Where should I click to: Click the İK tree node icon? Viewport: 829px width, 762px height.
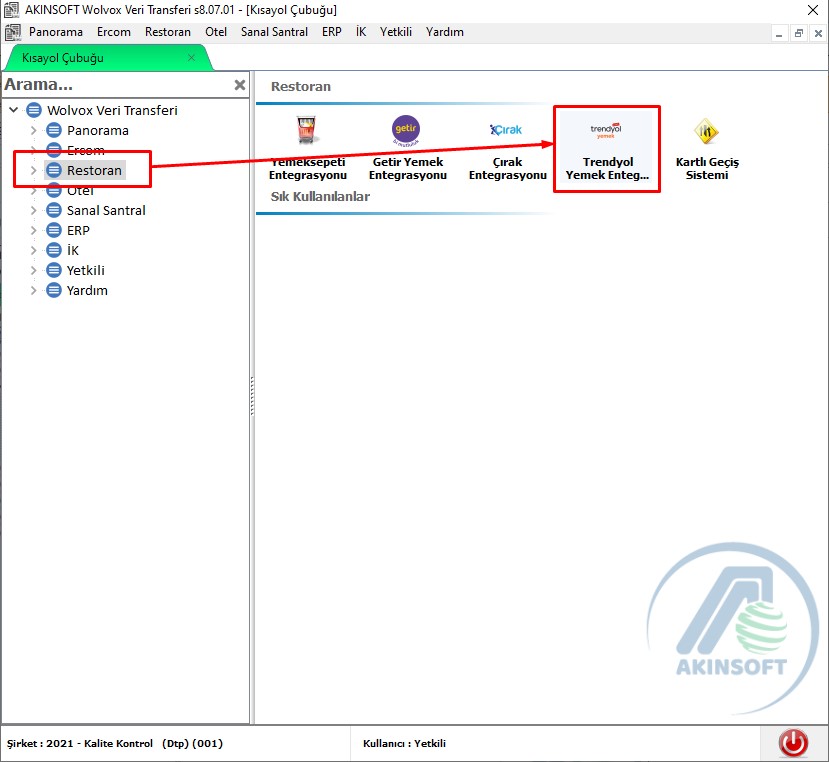point(54,250)
